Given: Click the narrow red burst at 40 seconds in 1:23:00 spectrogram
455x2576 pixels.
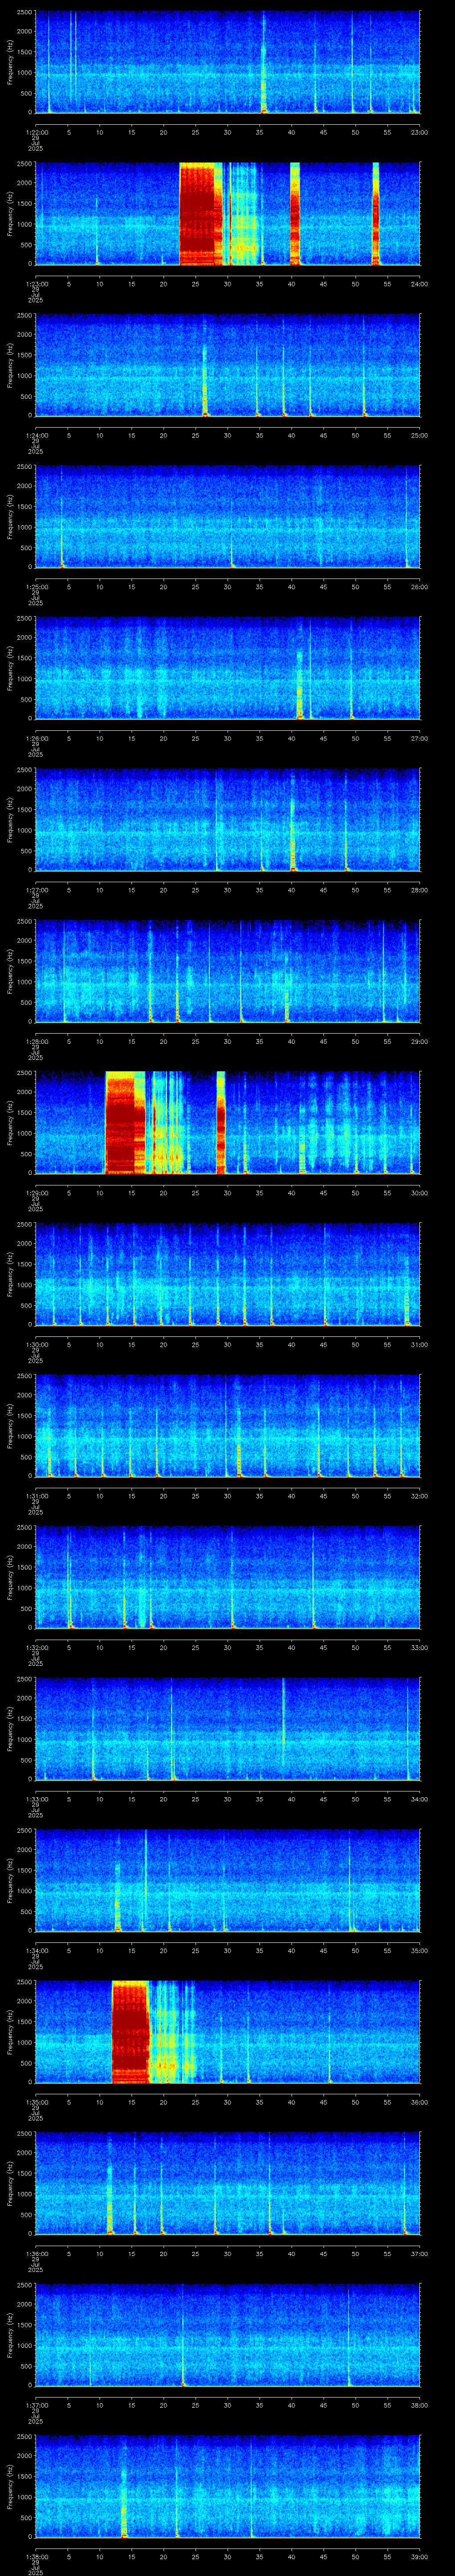Looking at the screenshot, I should 295,213.
